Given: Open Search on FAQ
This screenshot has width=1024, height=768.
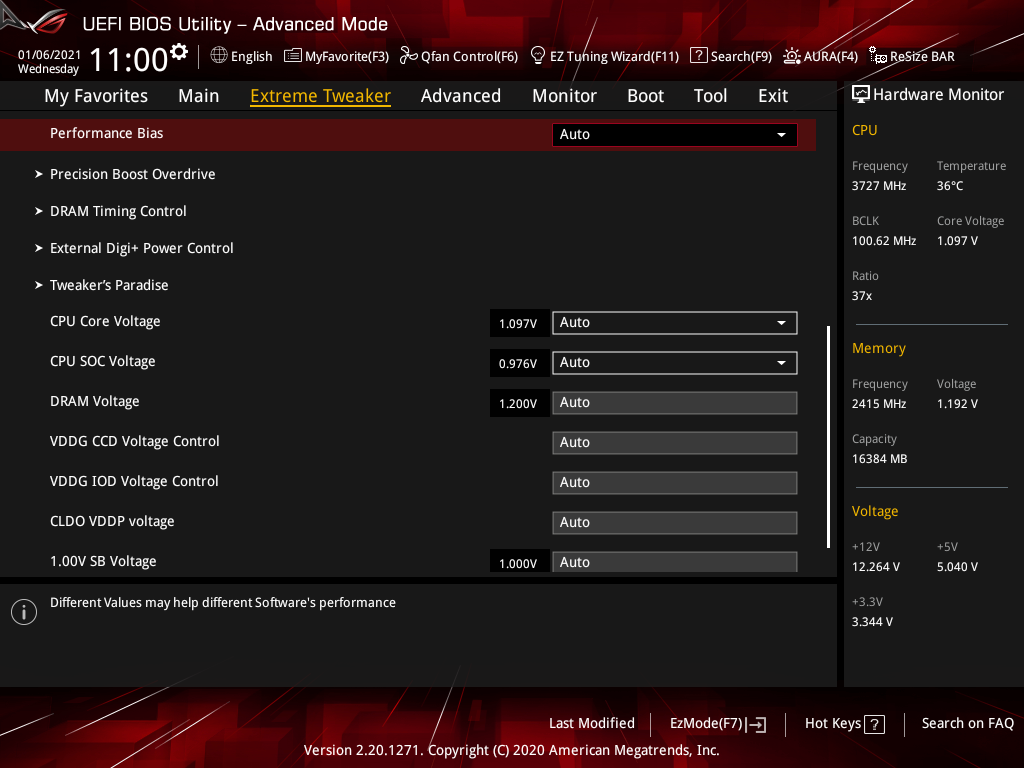Looking at the screenshot, I should 967,724.
